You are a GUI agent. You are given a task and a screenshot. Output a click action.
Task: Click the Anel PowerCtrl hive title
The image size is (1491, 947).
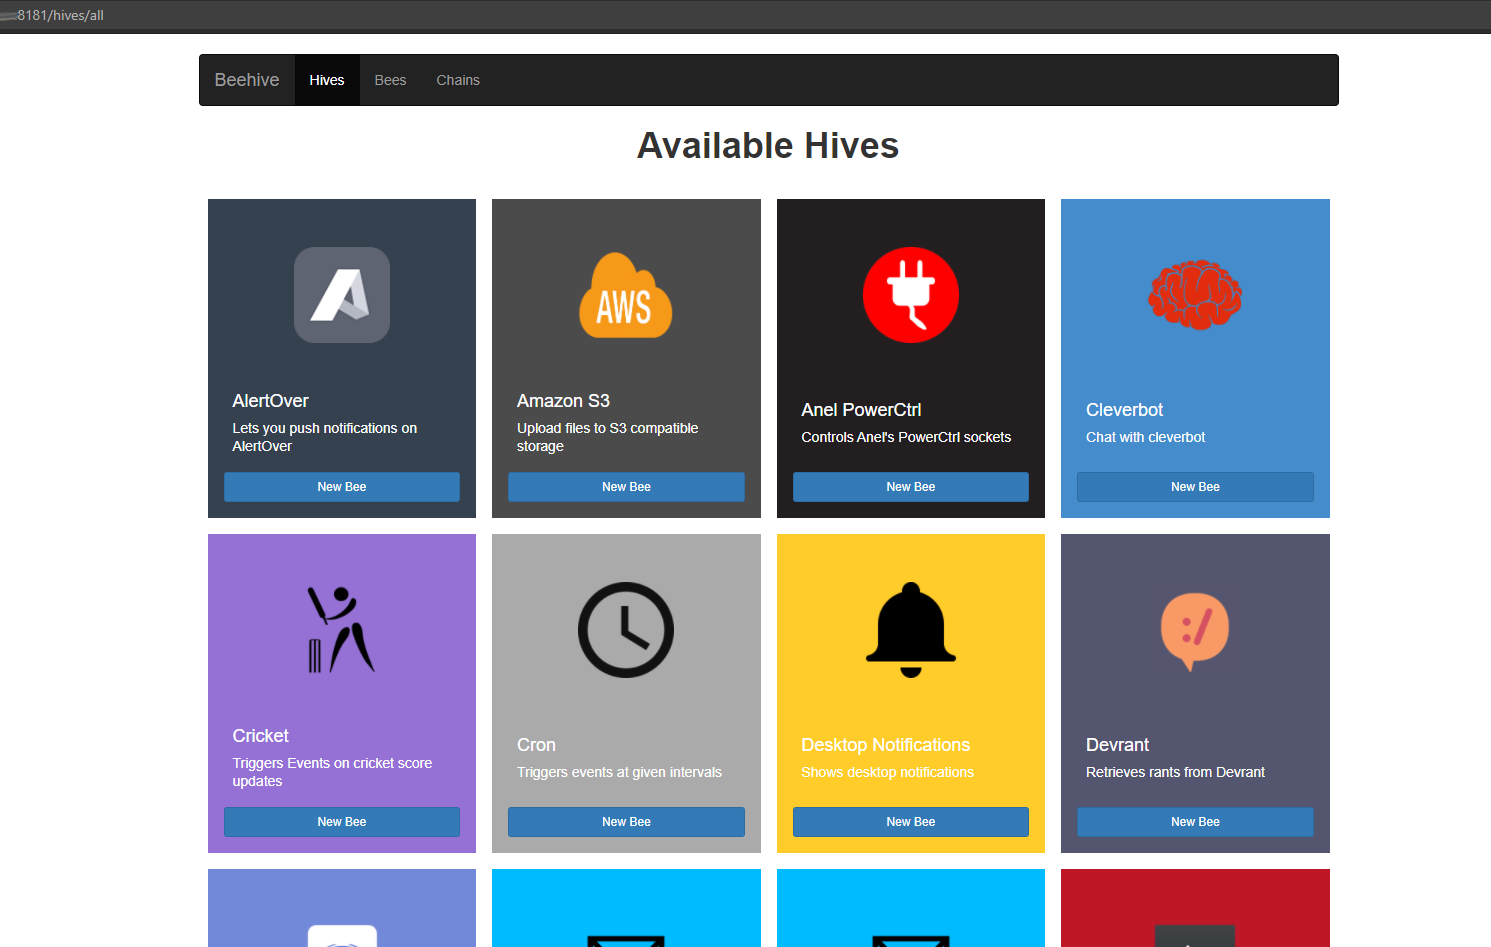tap(861, 410)
